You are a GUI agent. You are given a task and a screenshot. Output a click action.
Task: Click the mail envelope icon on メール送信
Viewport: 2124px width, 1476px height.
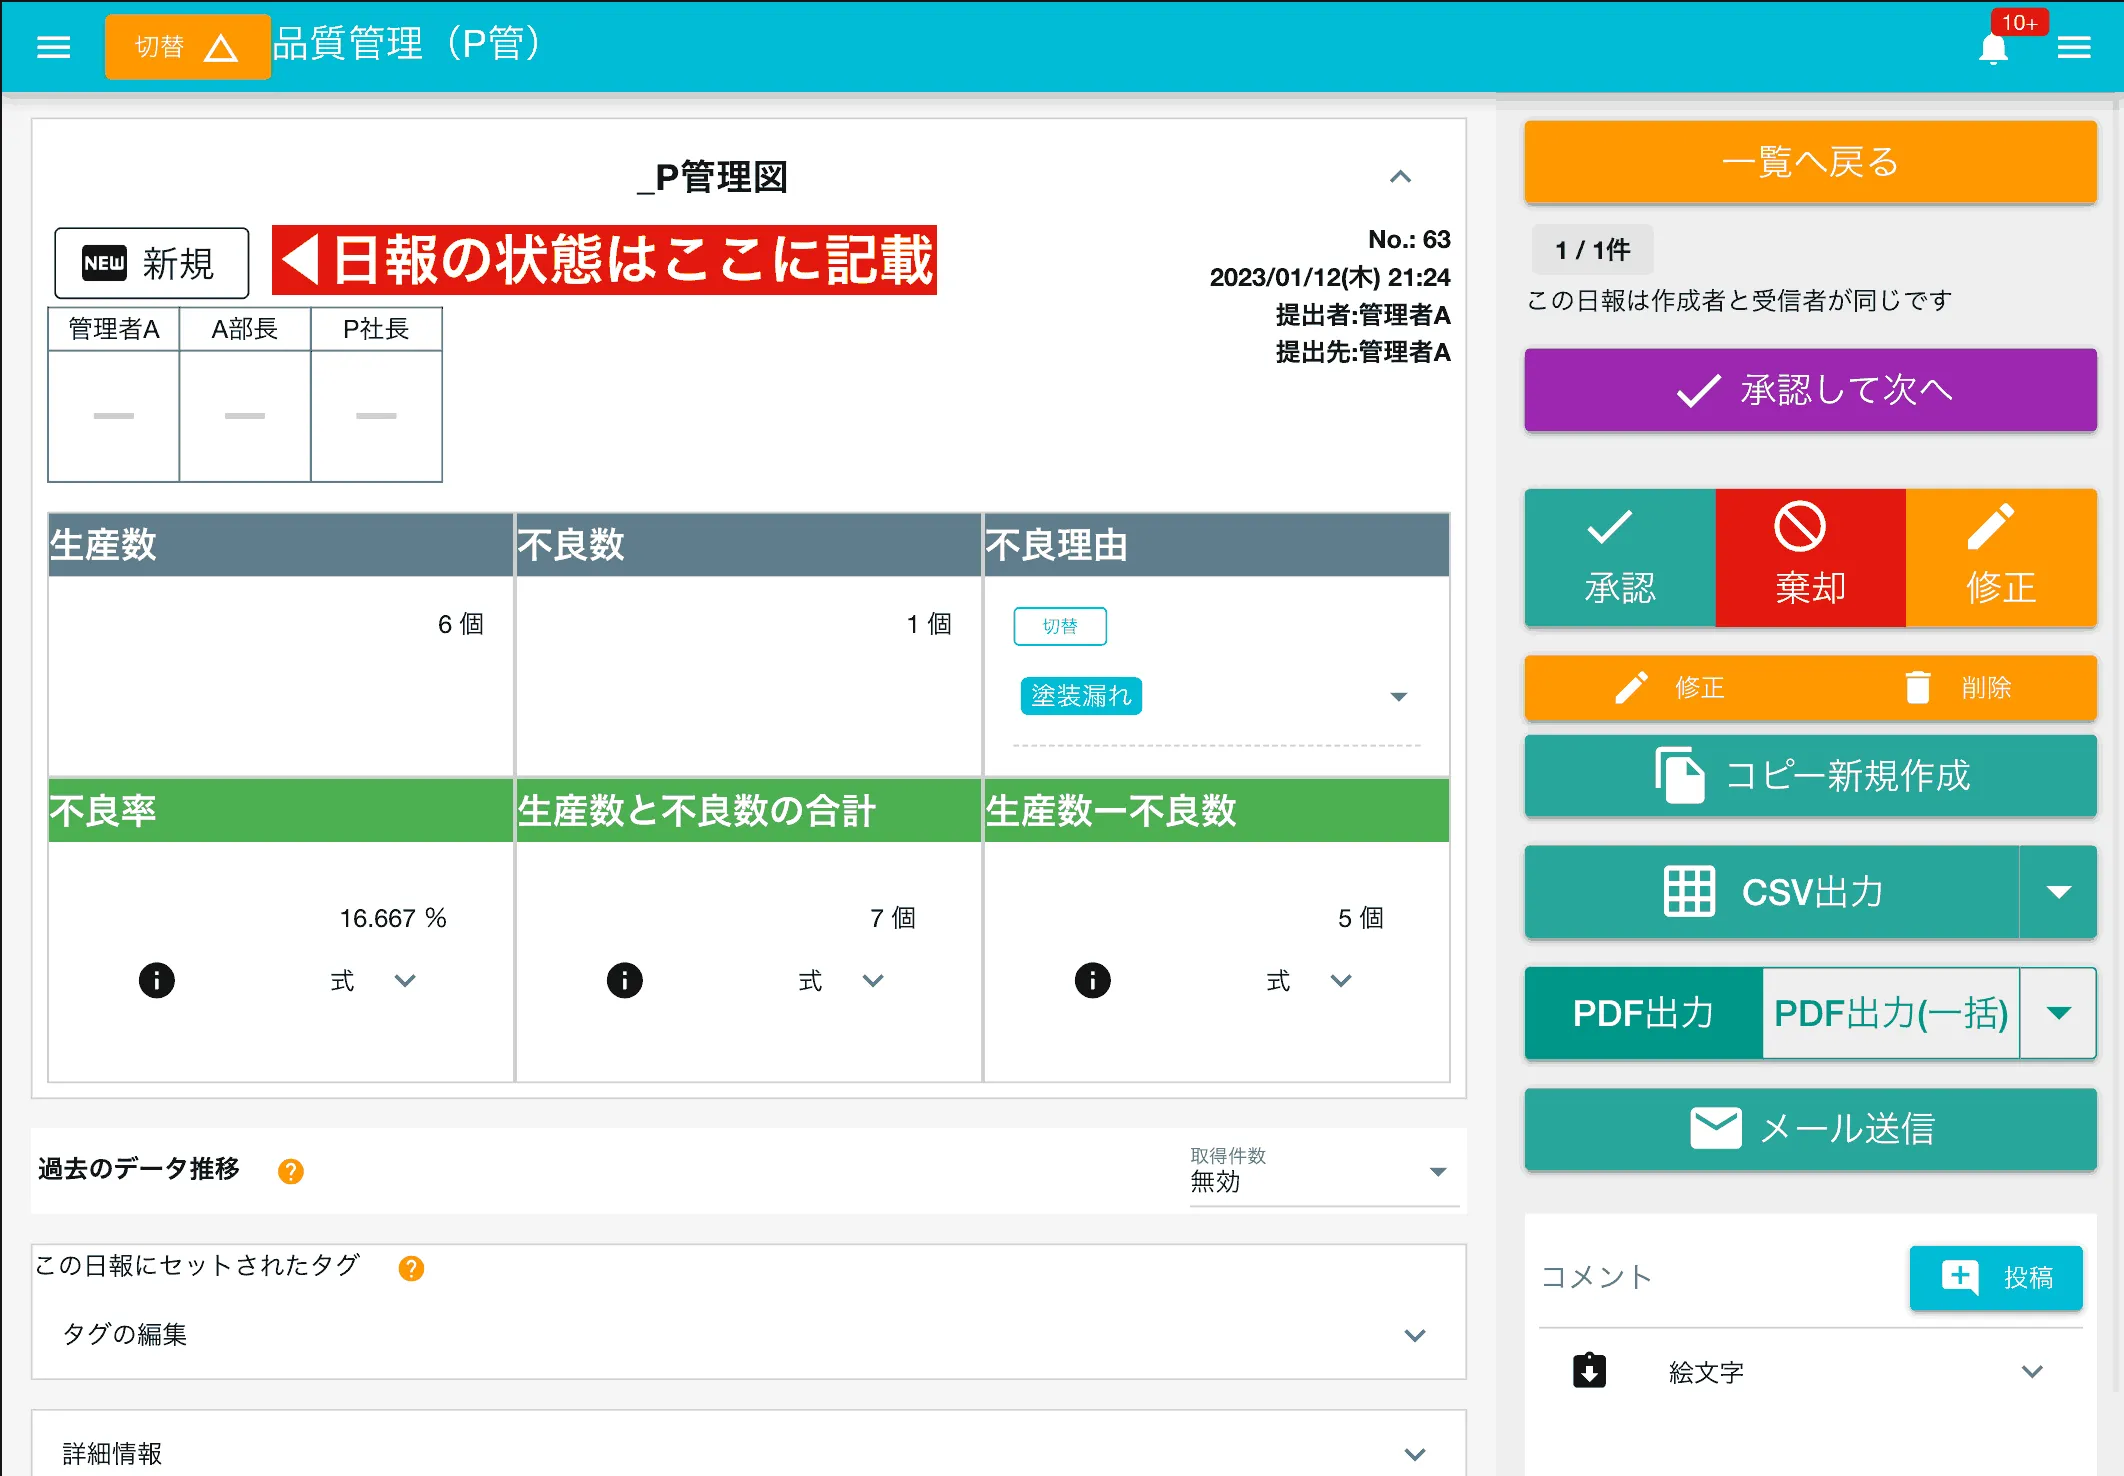coord(1716,1128)
